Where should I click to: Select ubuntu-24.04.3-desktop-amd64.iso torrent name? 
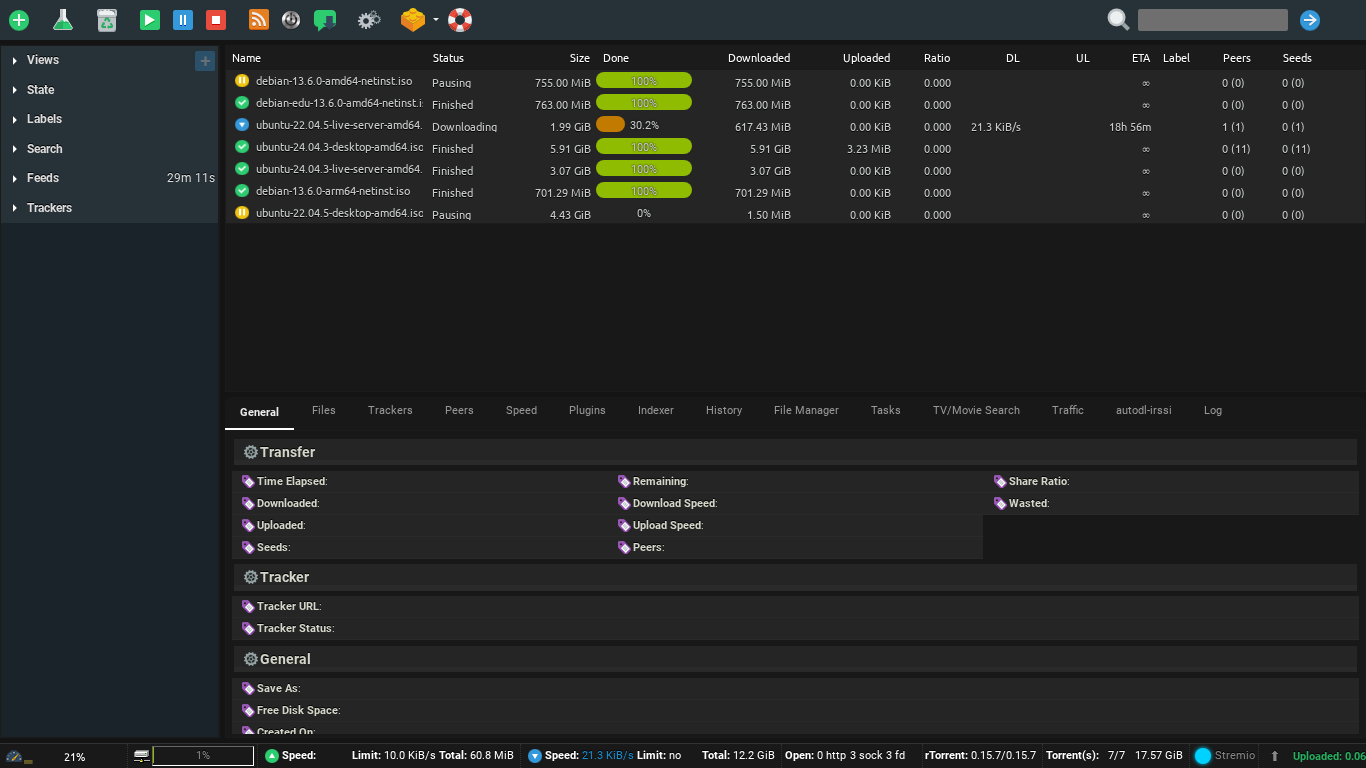[339, 147]
